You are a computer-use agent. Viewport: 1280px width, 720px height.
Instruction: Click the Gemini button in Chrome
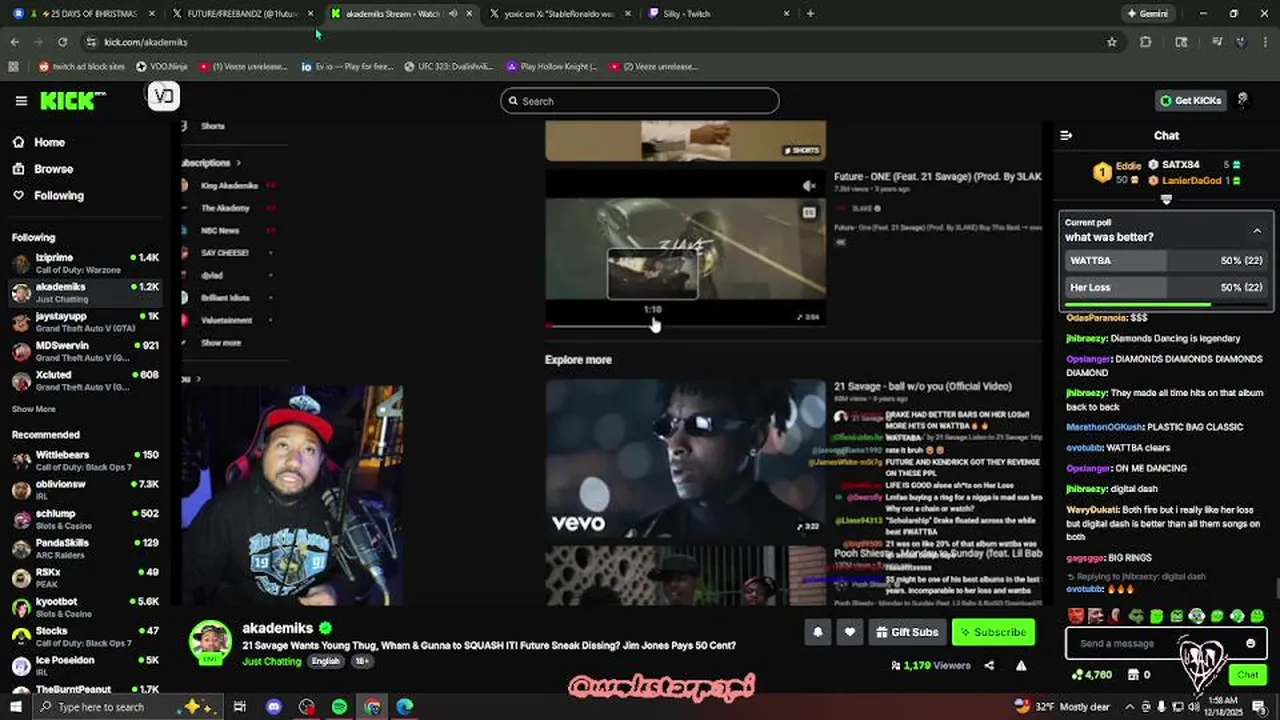click(1147, 14)
